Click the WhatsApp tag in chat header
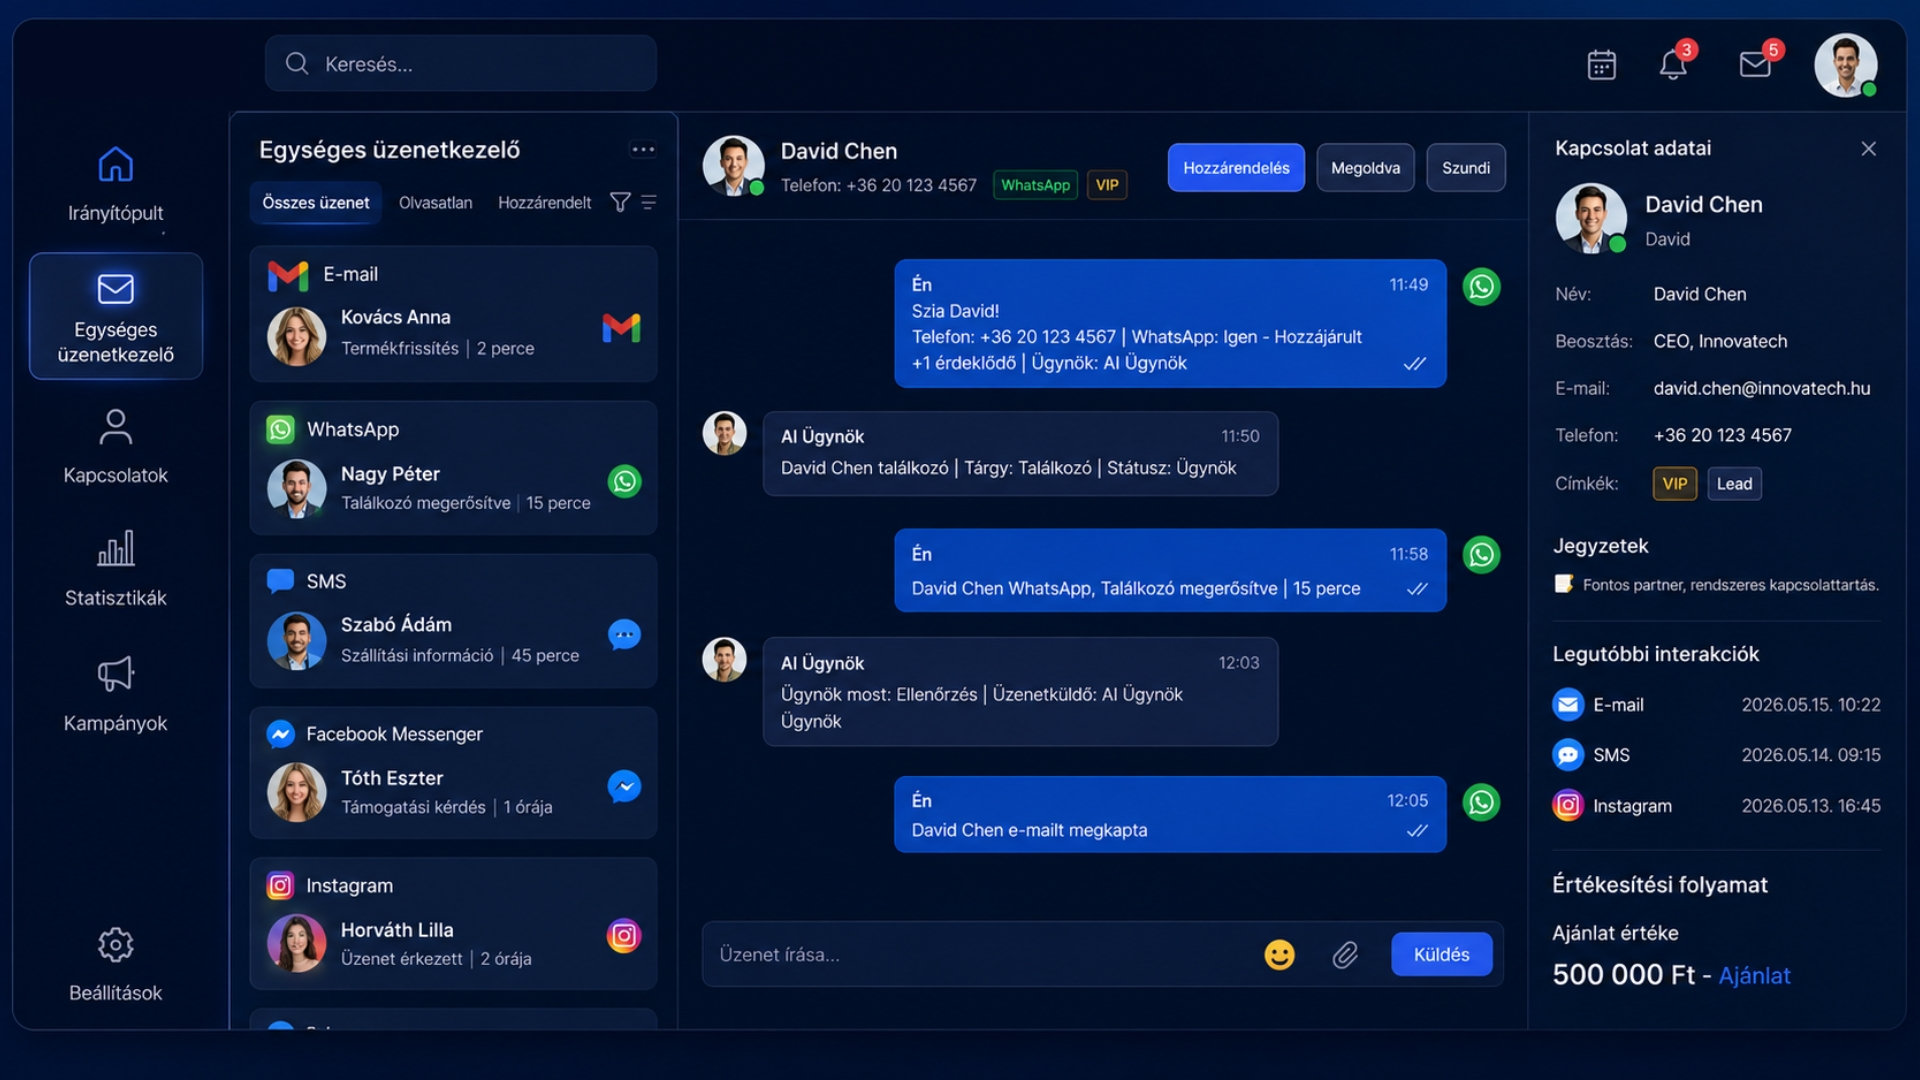 (1035, 185)
